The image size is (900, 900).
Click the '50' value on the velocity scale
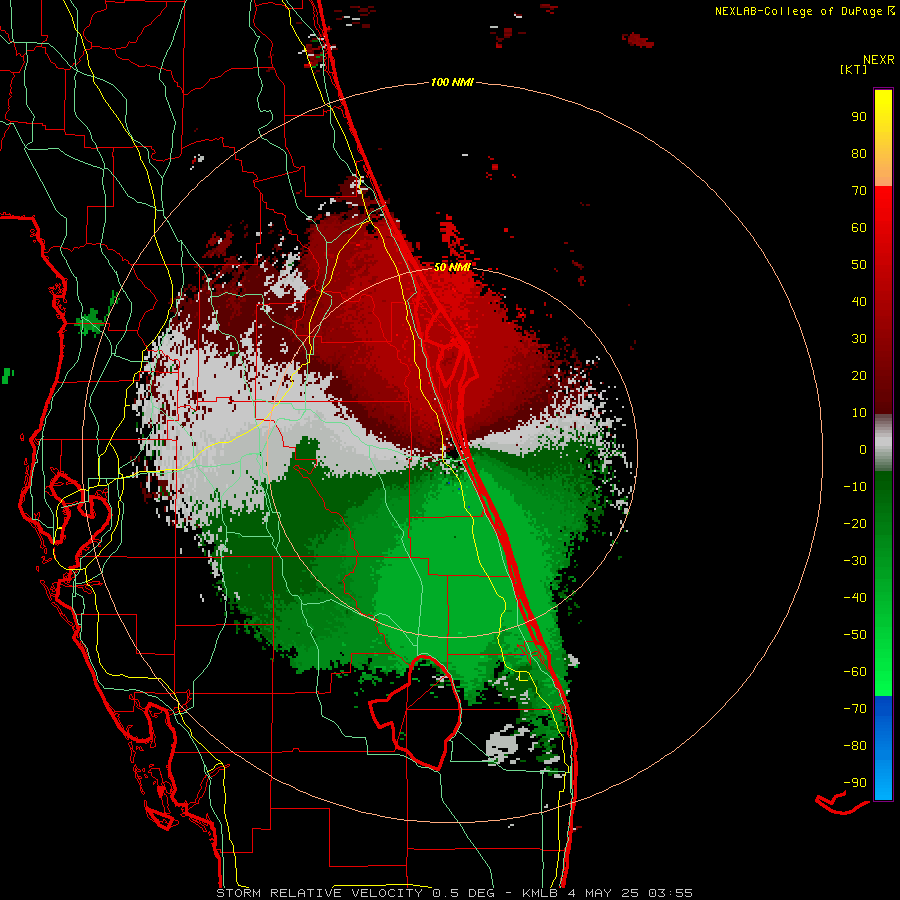click(859, 265)
